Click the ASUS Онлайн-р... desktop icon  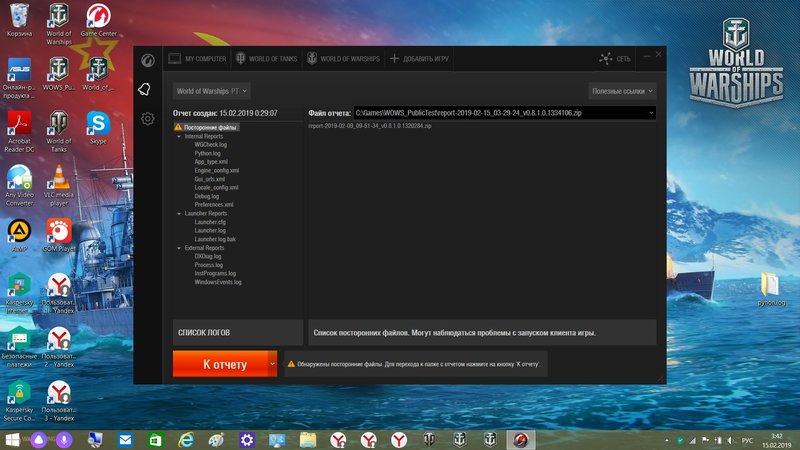(x=19, y=78)
